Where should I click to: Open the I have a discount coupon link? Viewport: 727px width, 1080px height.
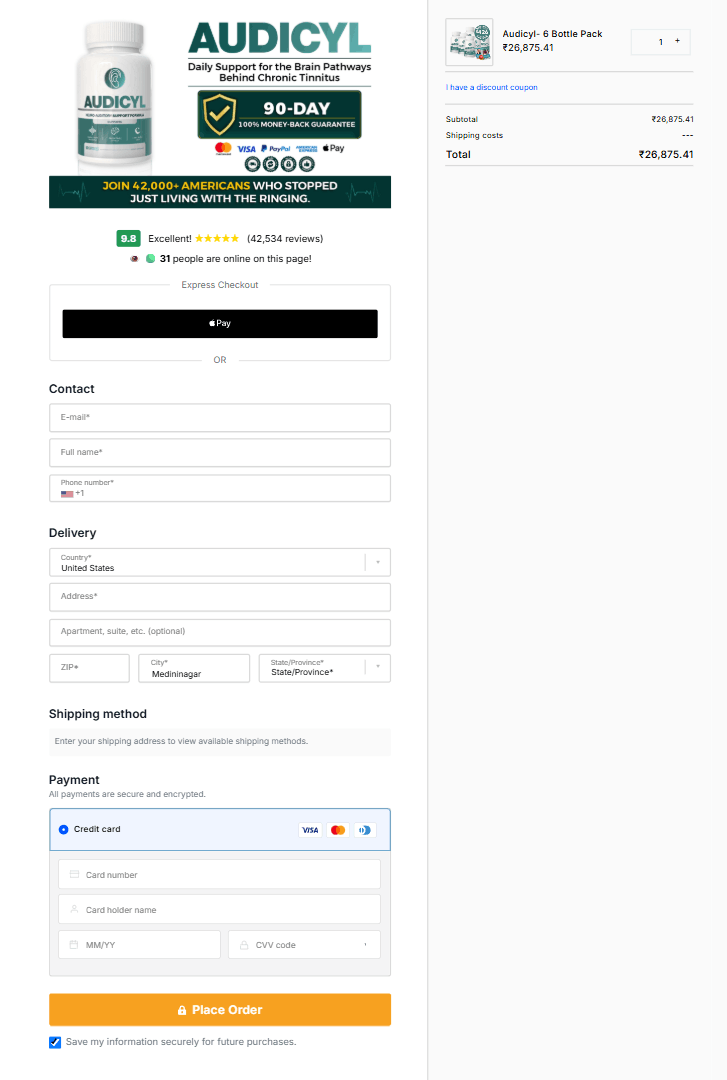(x=491, y=87)
